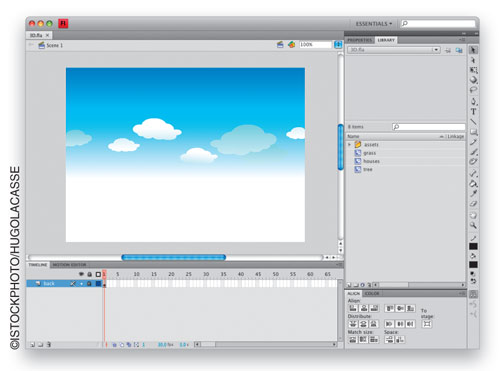Click the Align left edge icon
The width and height of the screenshot is (500, 371).
tap(353, 308)
